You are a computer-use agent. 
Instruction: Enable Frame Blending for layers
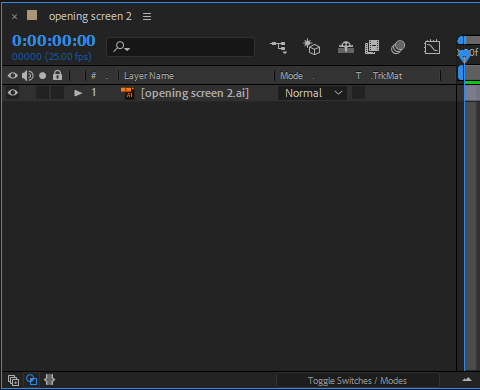pos(372,47)
